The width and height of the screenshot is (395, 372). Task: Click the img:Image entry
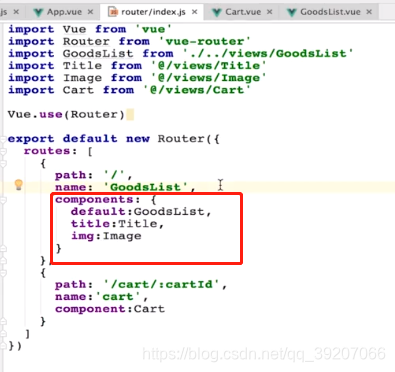[106, 236]
